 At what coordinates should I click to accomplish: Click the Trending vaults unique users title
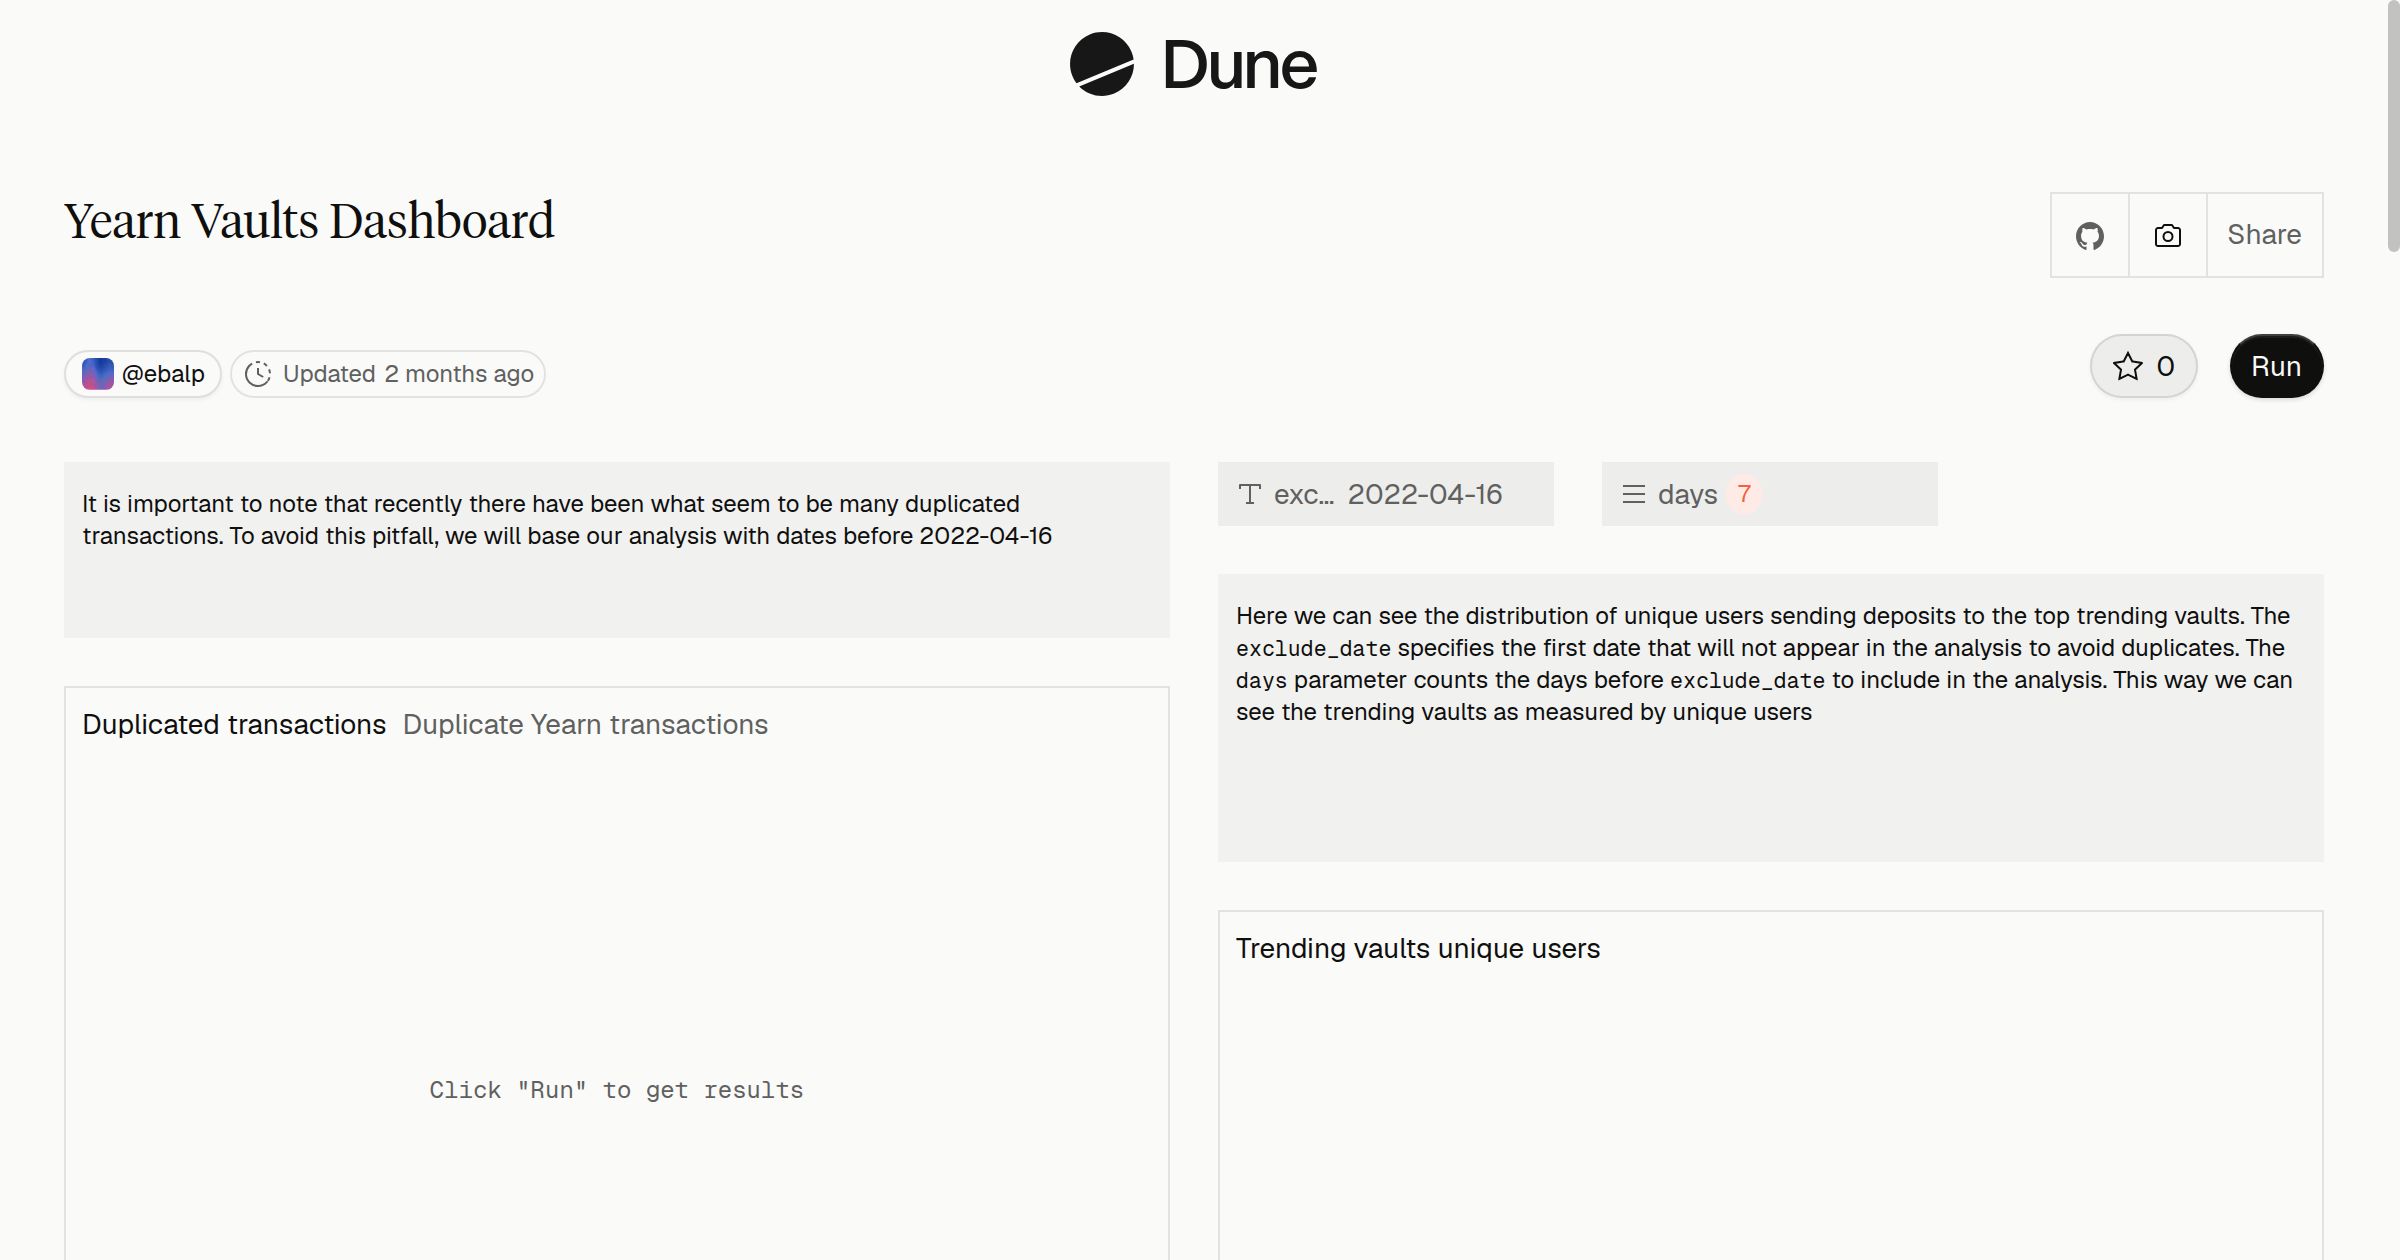pyautogui.click(x=1417, y=949)
